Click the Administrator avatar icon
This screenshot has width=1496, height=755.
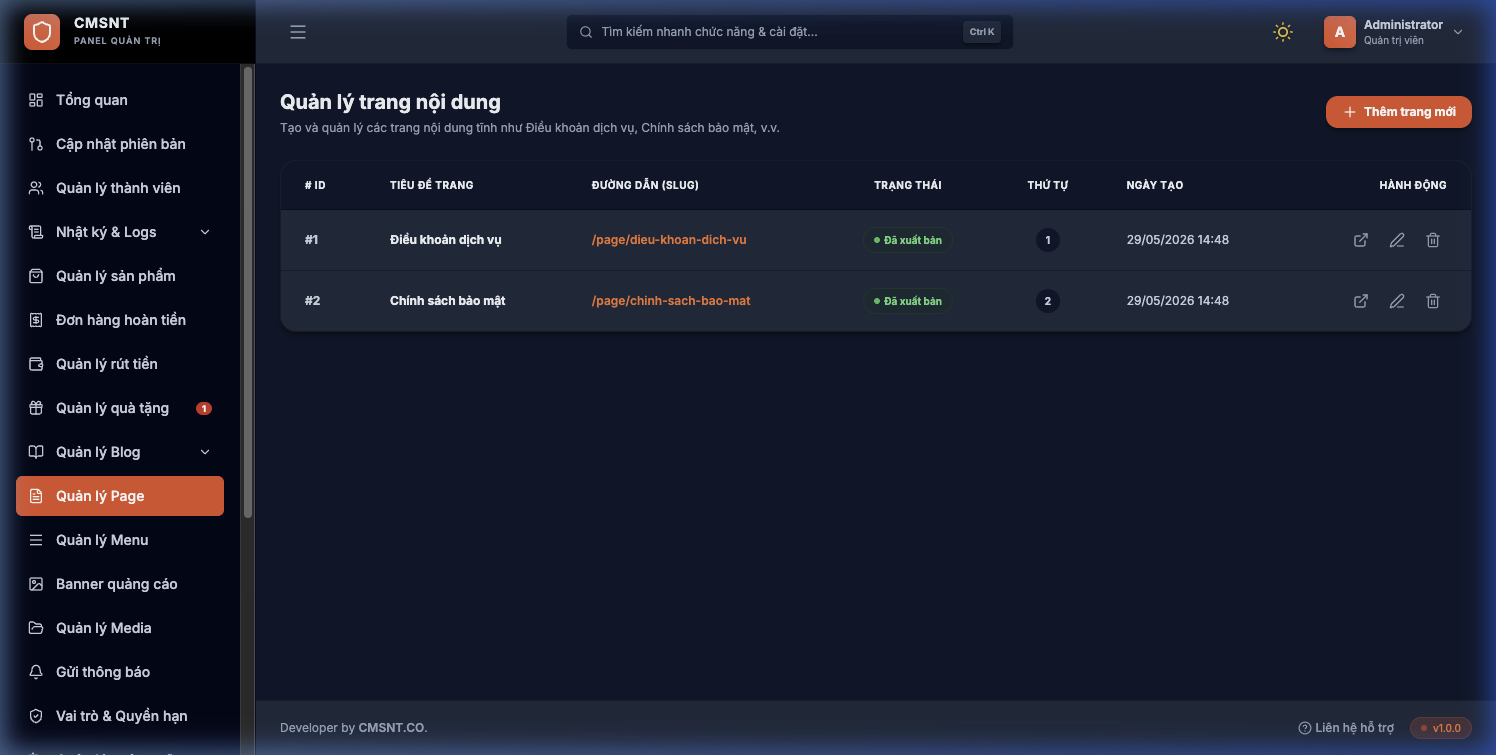1340,32
